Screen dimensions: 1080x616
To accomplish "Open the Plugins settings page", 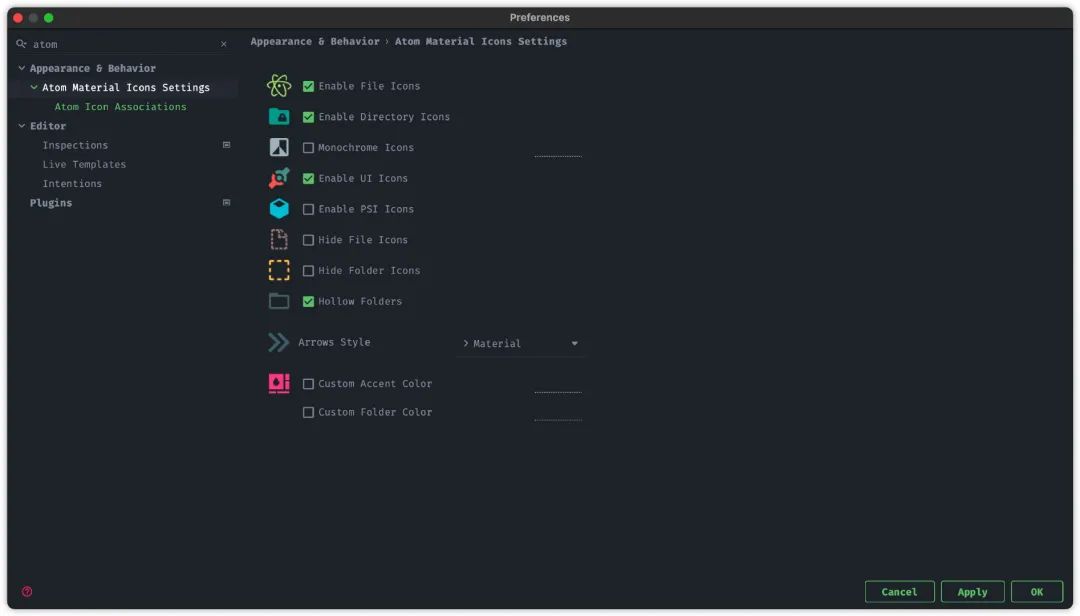I will [x=51, y=203].
